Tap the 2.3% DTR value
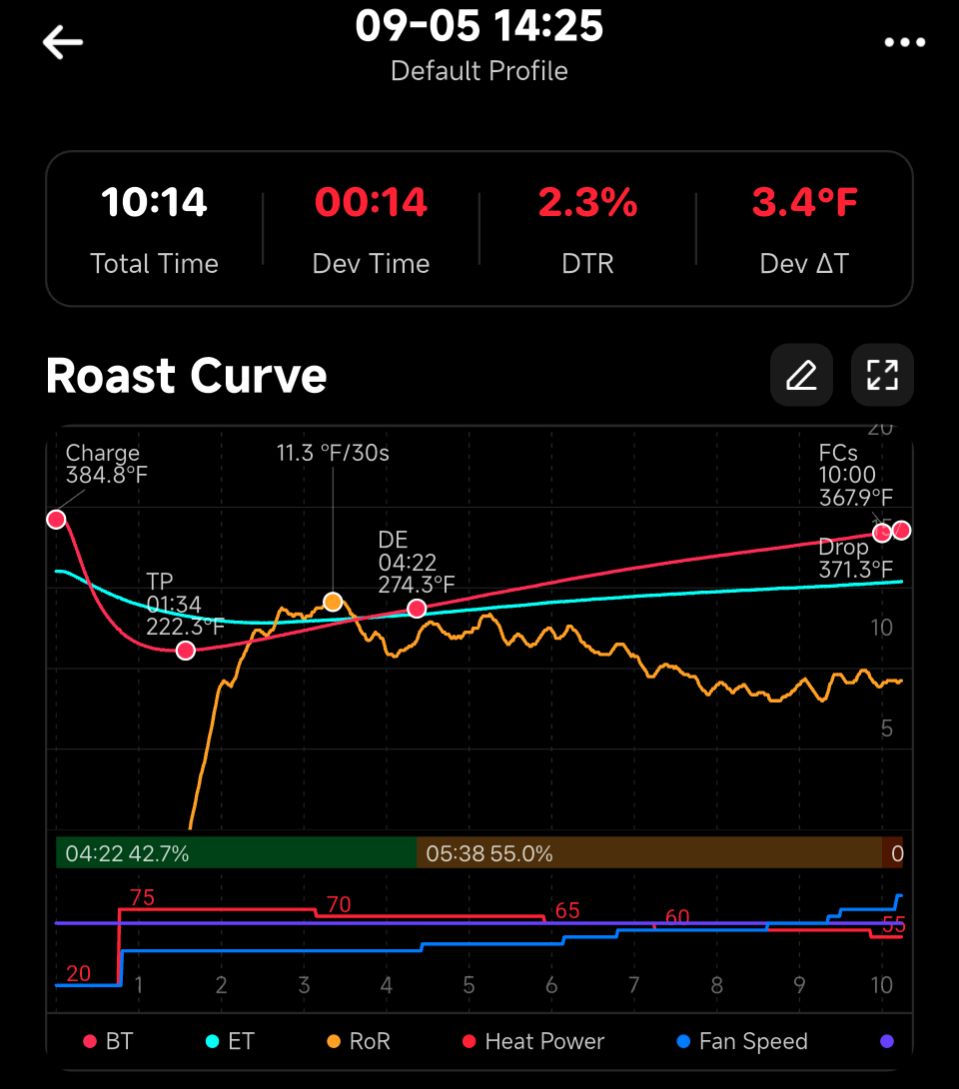 point(587,202)
